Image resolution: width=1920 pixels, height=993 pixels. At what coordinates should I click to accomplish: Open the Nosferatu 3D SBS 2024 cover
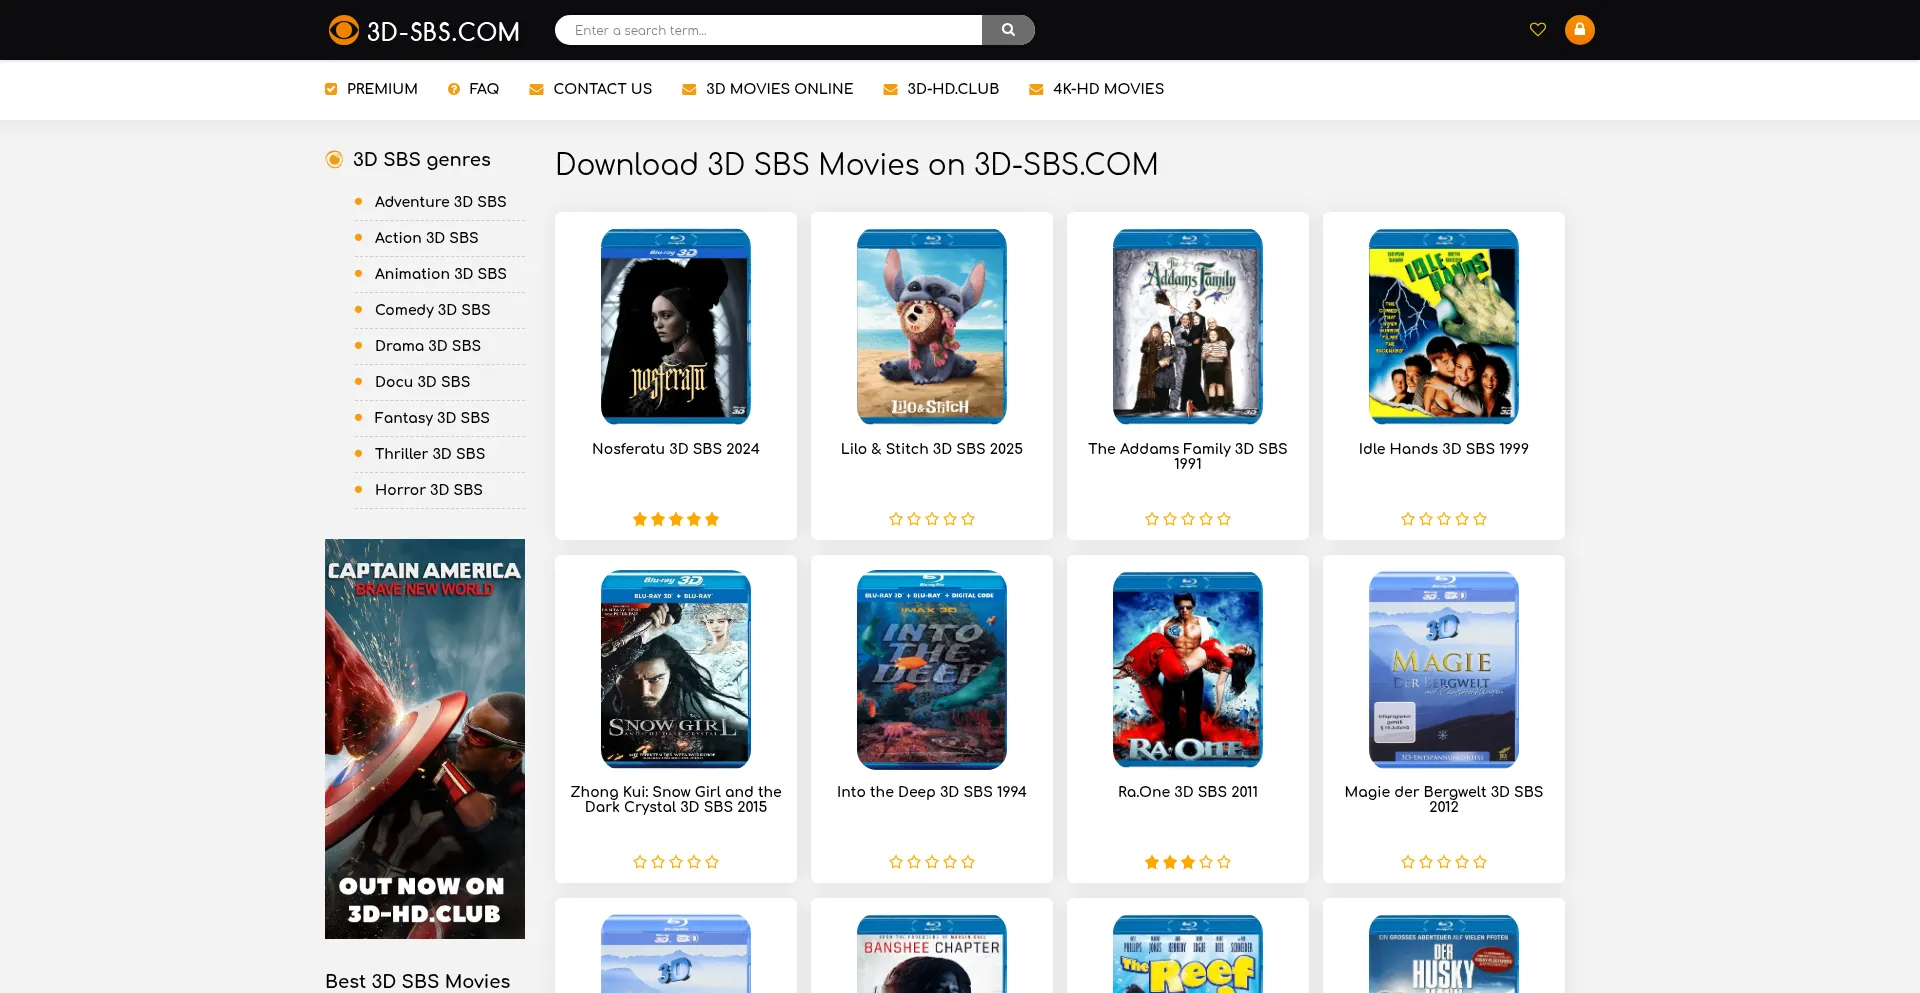[676, 326]
